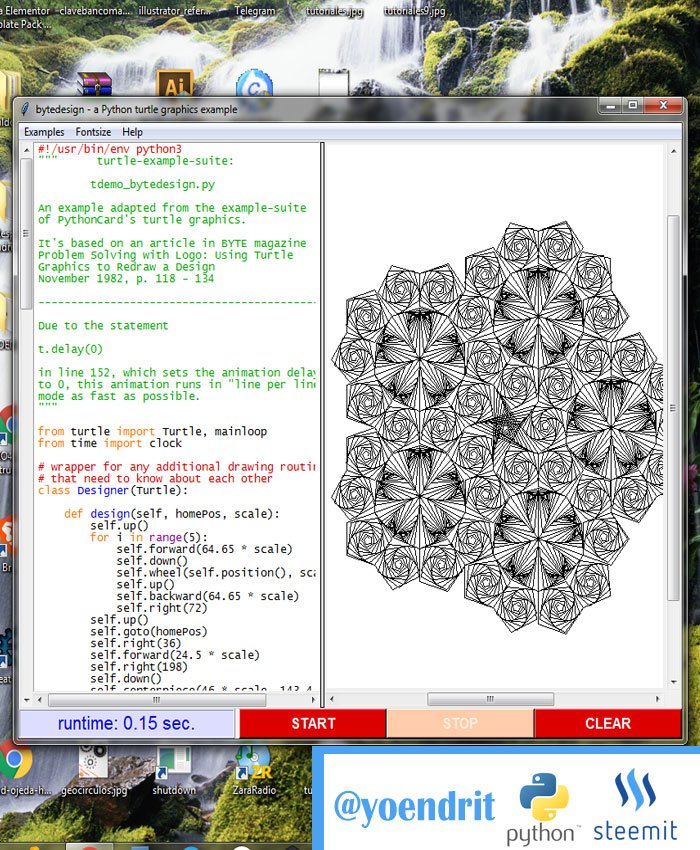Screen dimensions: 700x850
Task: Click the canvas horizontal scrollbar thumb
Action: point(490,699)
